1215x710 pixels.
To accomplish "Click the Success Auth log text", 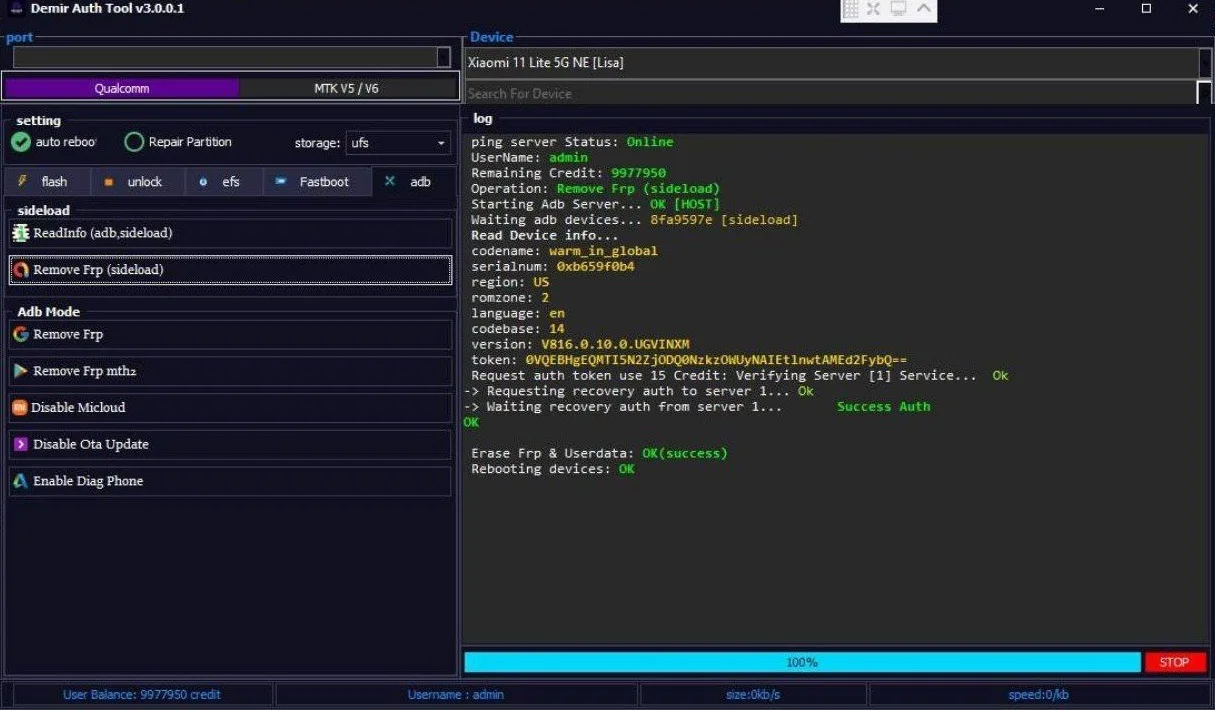I will pyautogui.click(x=883, y=407).
